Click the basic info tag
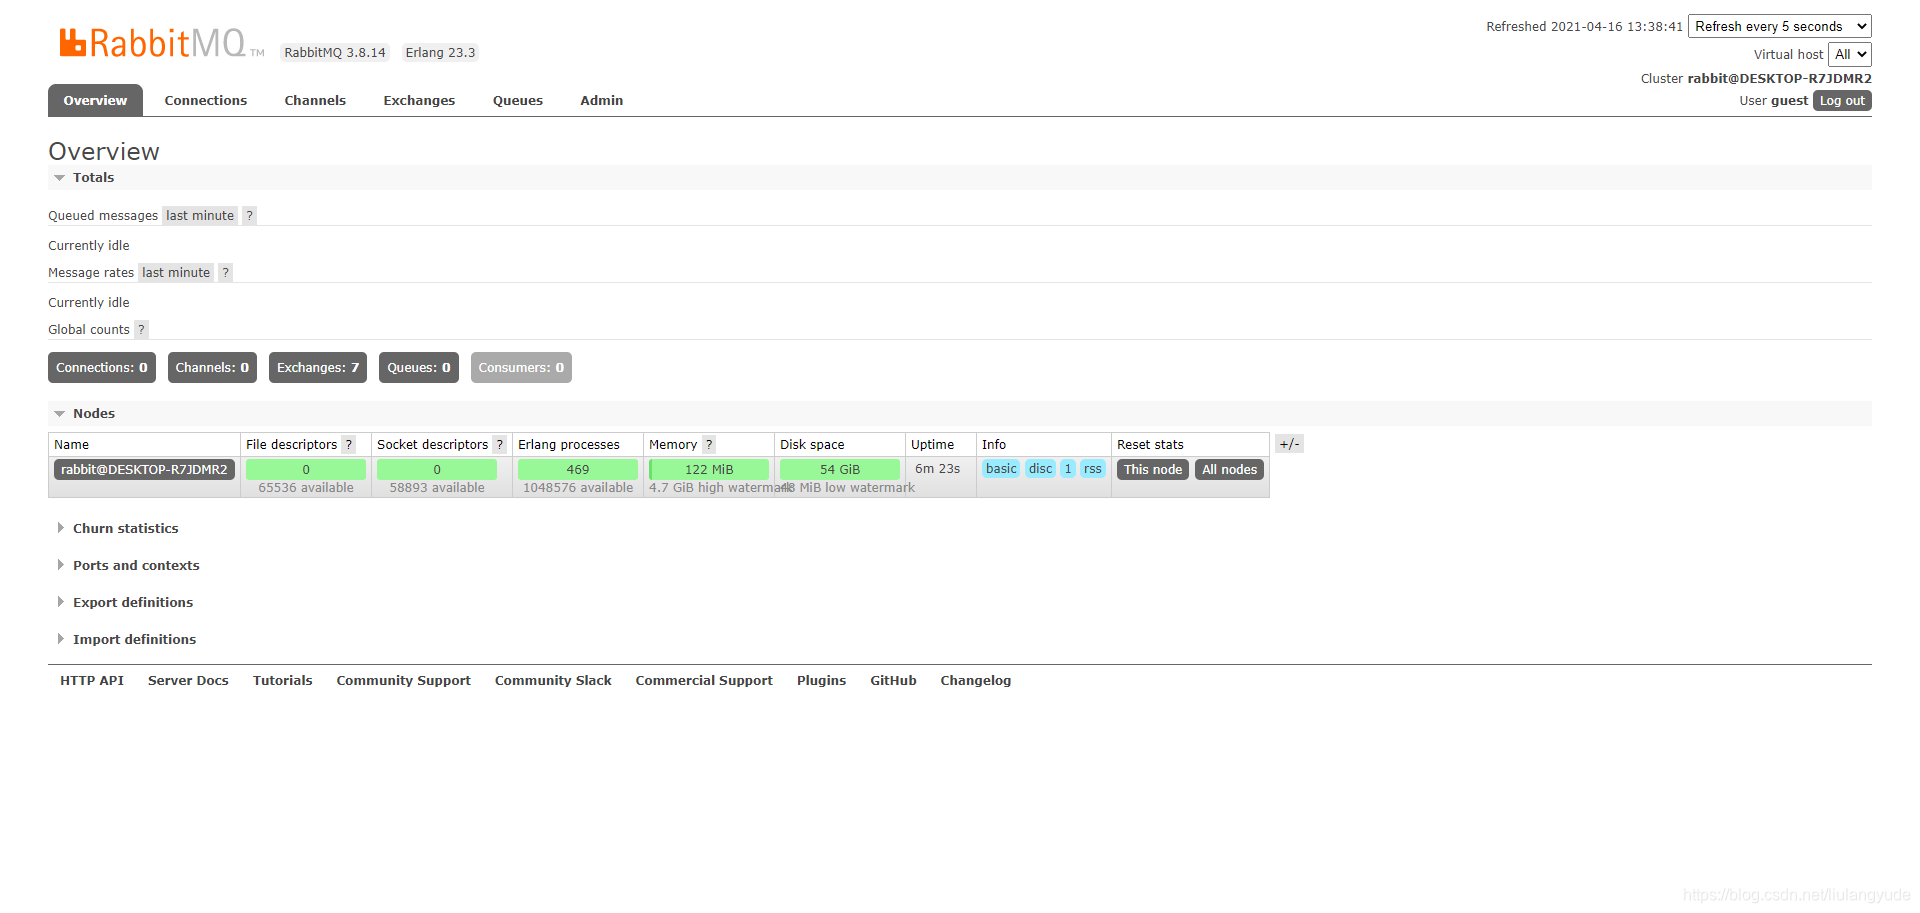This screenshot has width=1920, height=913. click(x=1001, y=469)
